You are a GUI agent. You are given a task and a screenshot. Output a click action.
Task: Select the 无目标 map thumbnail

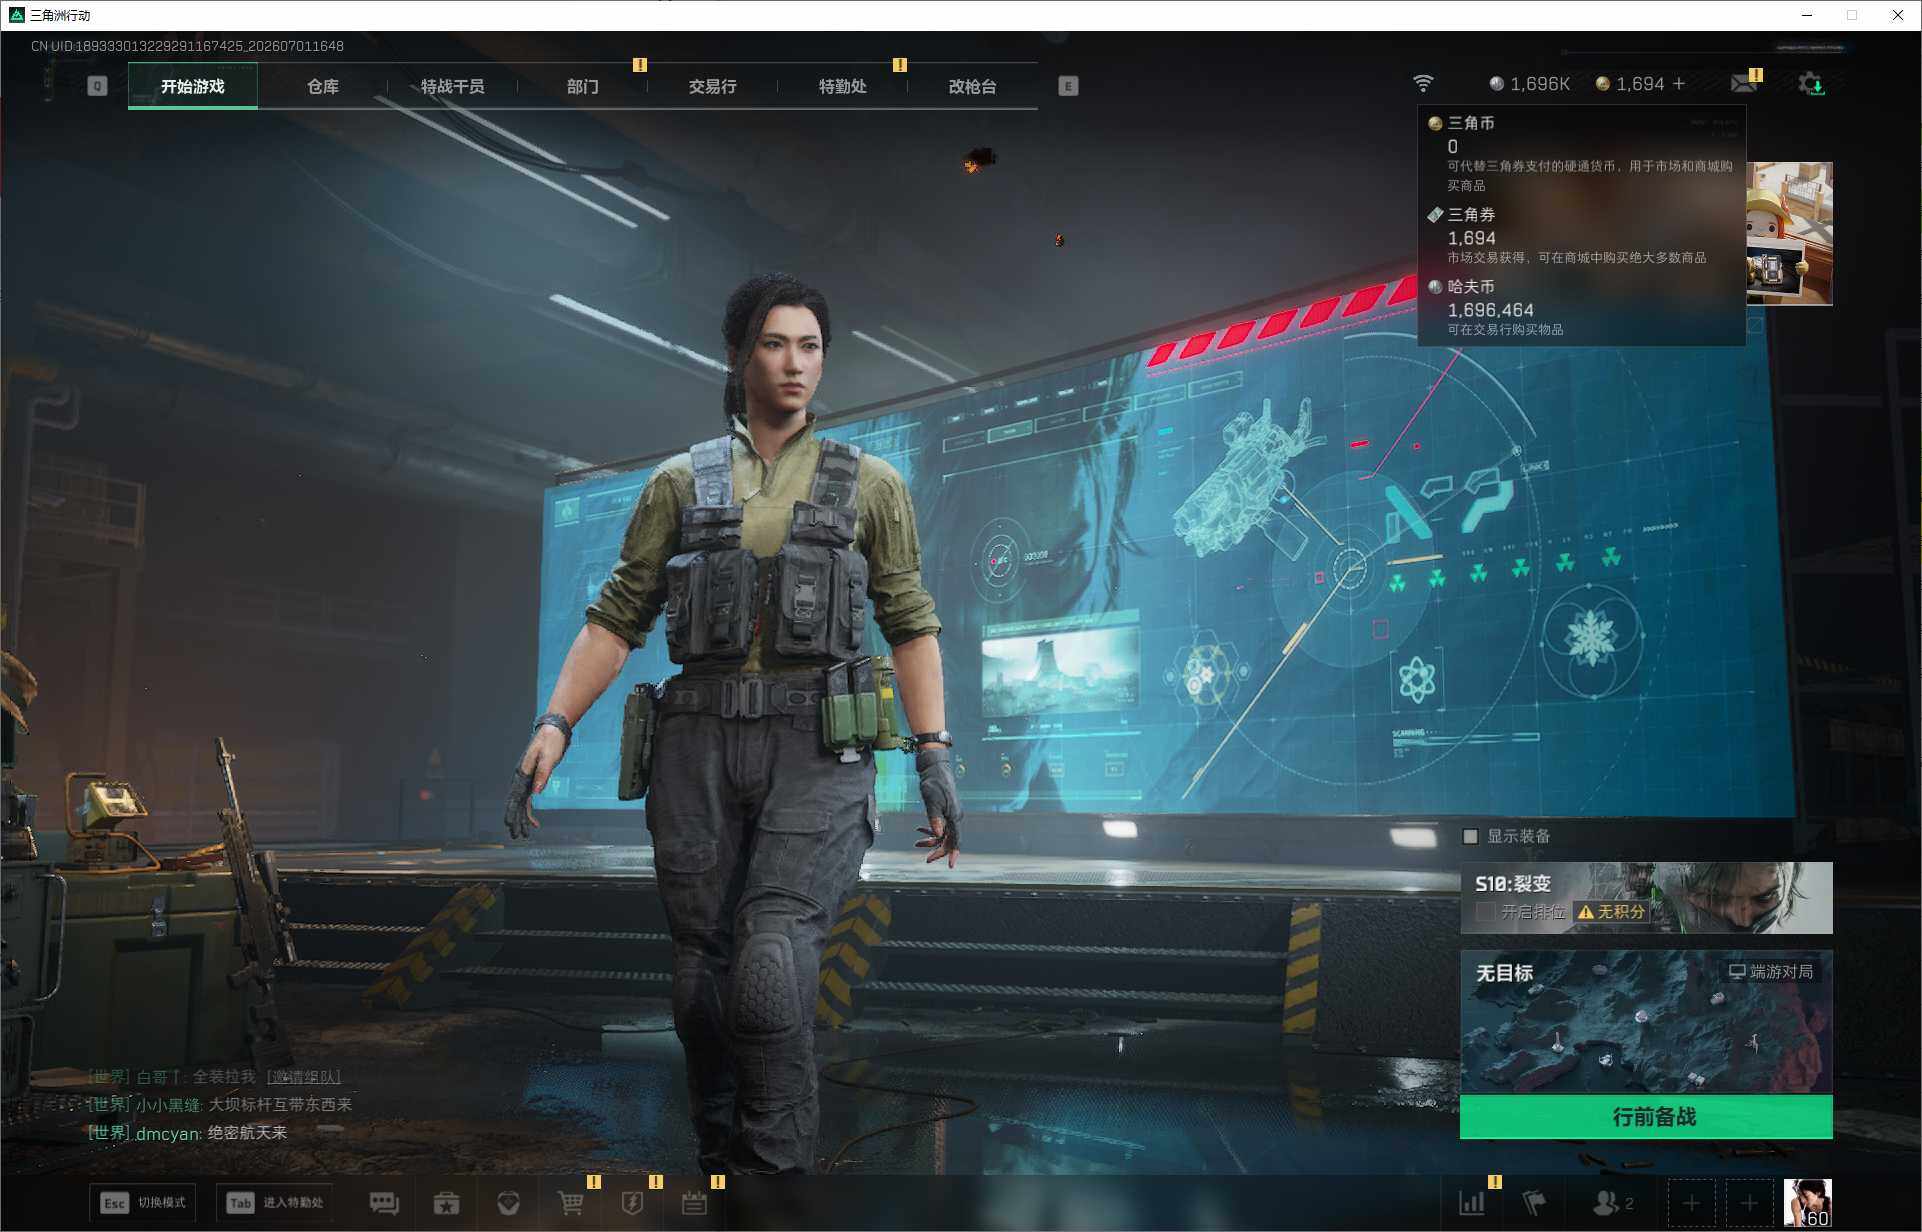[x=1646, y=1021]
